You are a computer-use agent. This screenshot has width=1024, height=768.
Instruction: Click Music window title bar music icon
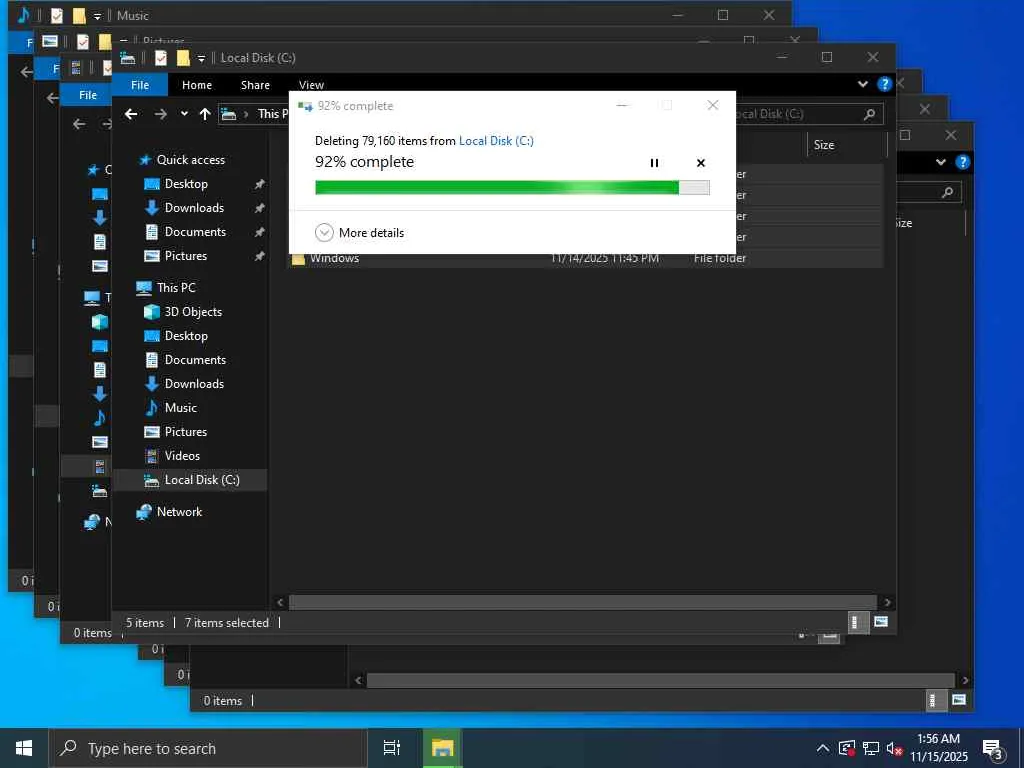point(24,15)
